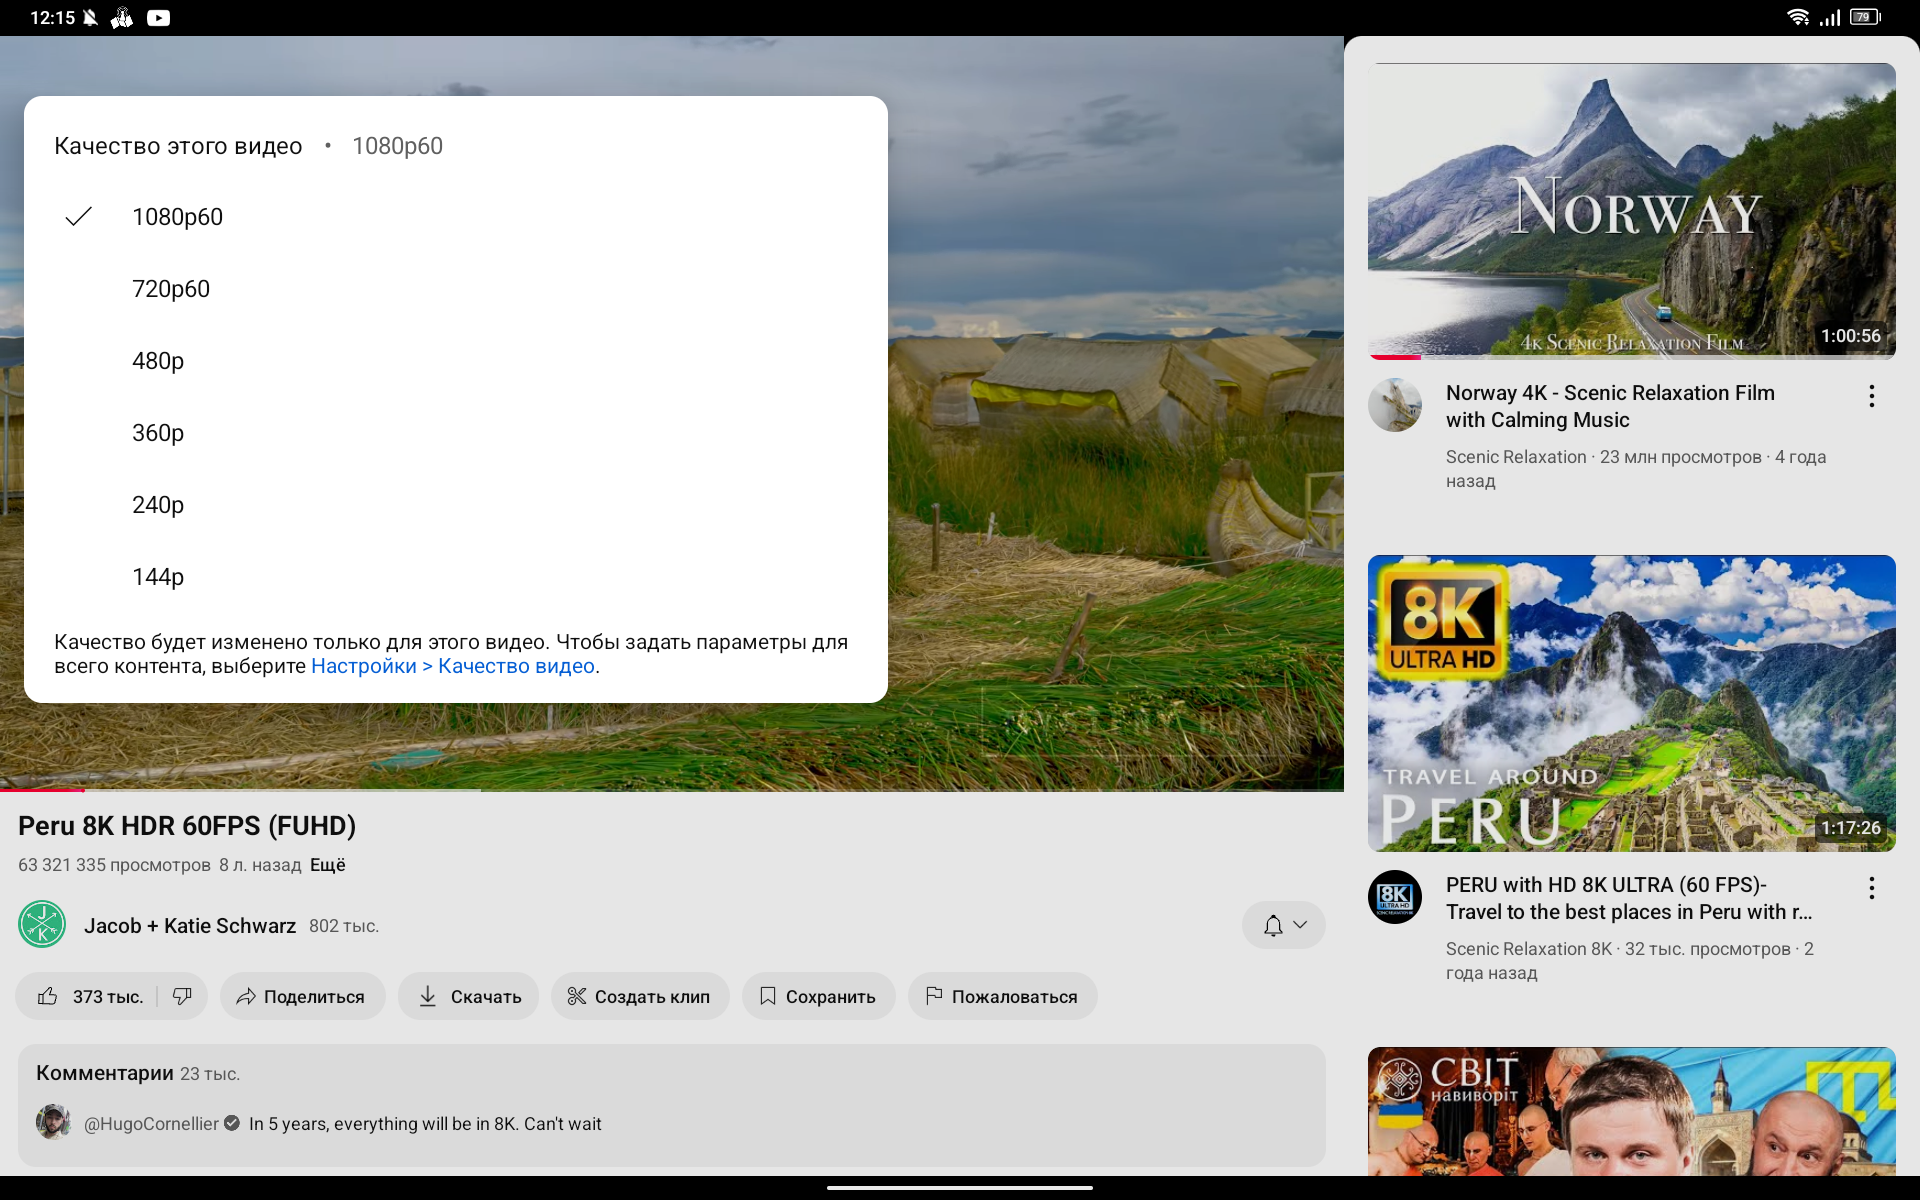Tap the Поделиться share arrow button
Image resolution: width=1920 pixels, height=1200 pixels.
pyautogui.click(x=302, y=996)
